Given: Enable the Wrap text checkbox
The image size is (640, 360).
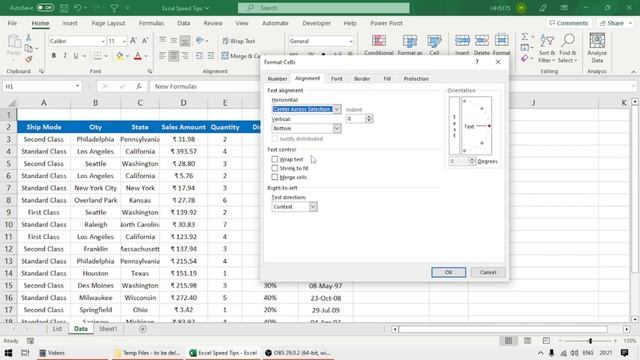Looking at the screenshot, I should [275, 159].
